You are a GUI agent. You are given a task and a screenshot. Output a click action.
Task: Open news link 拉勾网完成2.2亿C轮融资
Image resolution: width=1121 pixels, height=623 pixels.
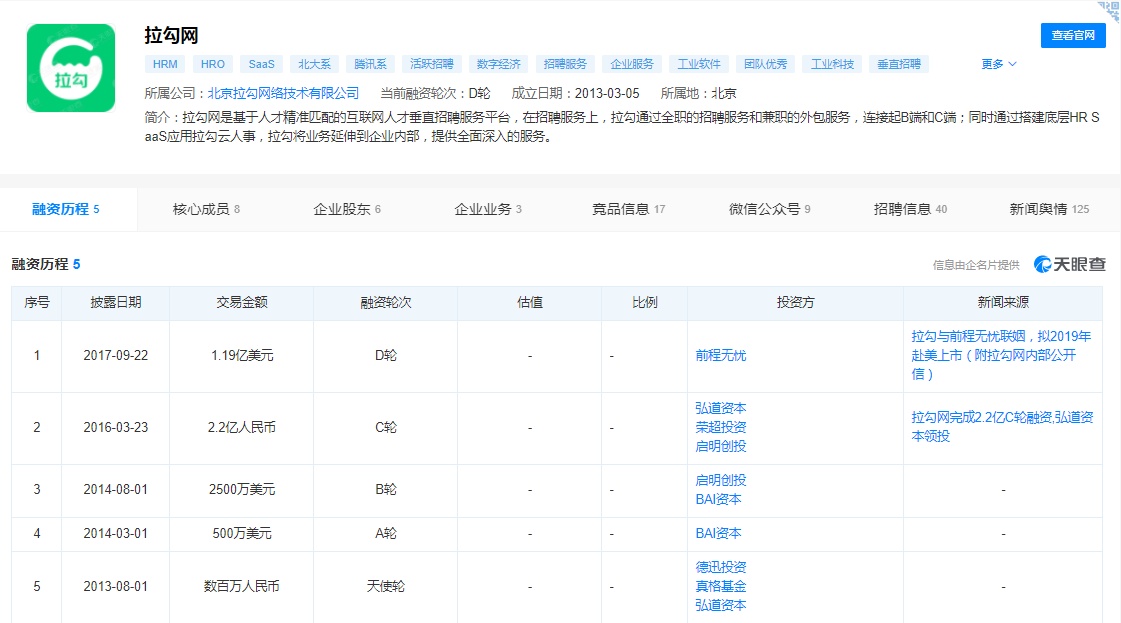point(1001,427)
